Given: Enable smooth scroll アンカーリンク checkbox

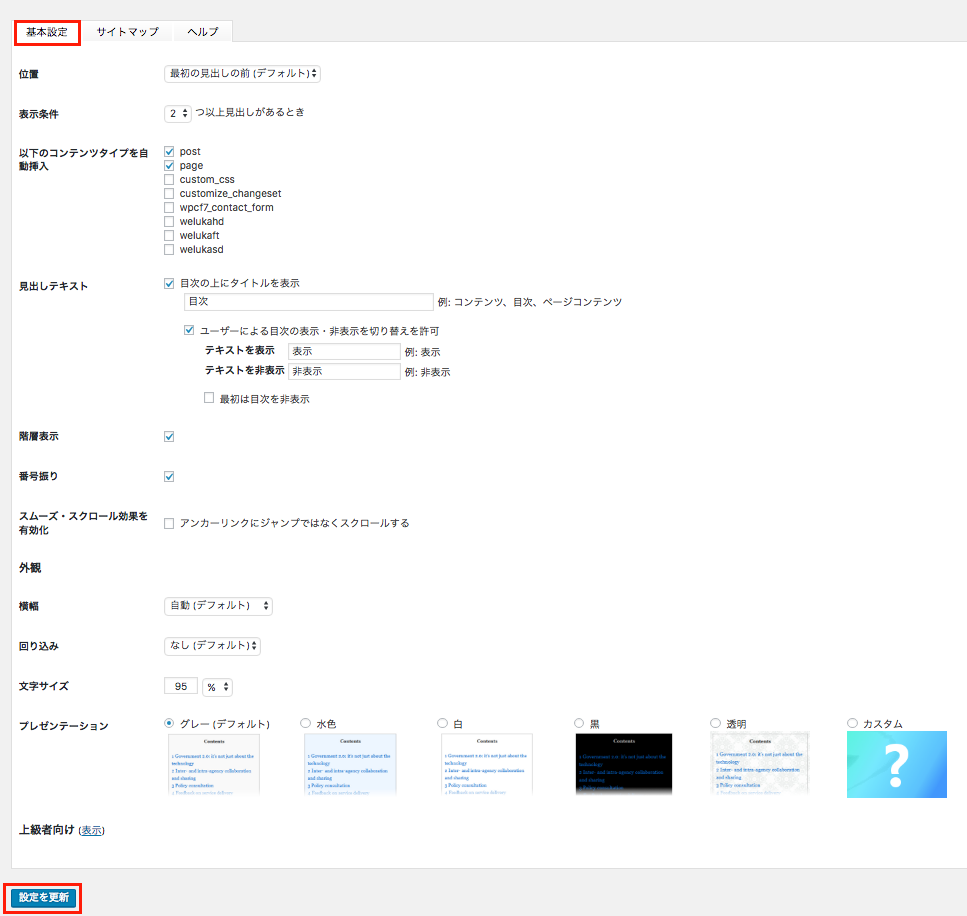Looking at the screenshot, I should point(169,524).
